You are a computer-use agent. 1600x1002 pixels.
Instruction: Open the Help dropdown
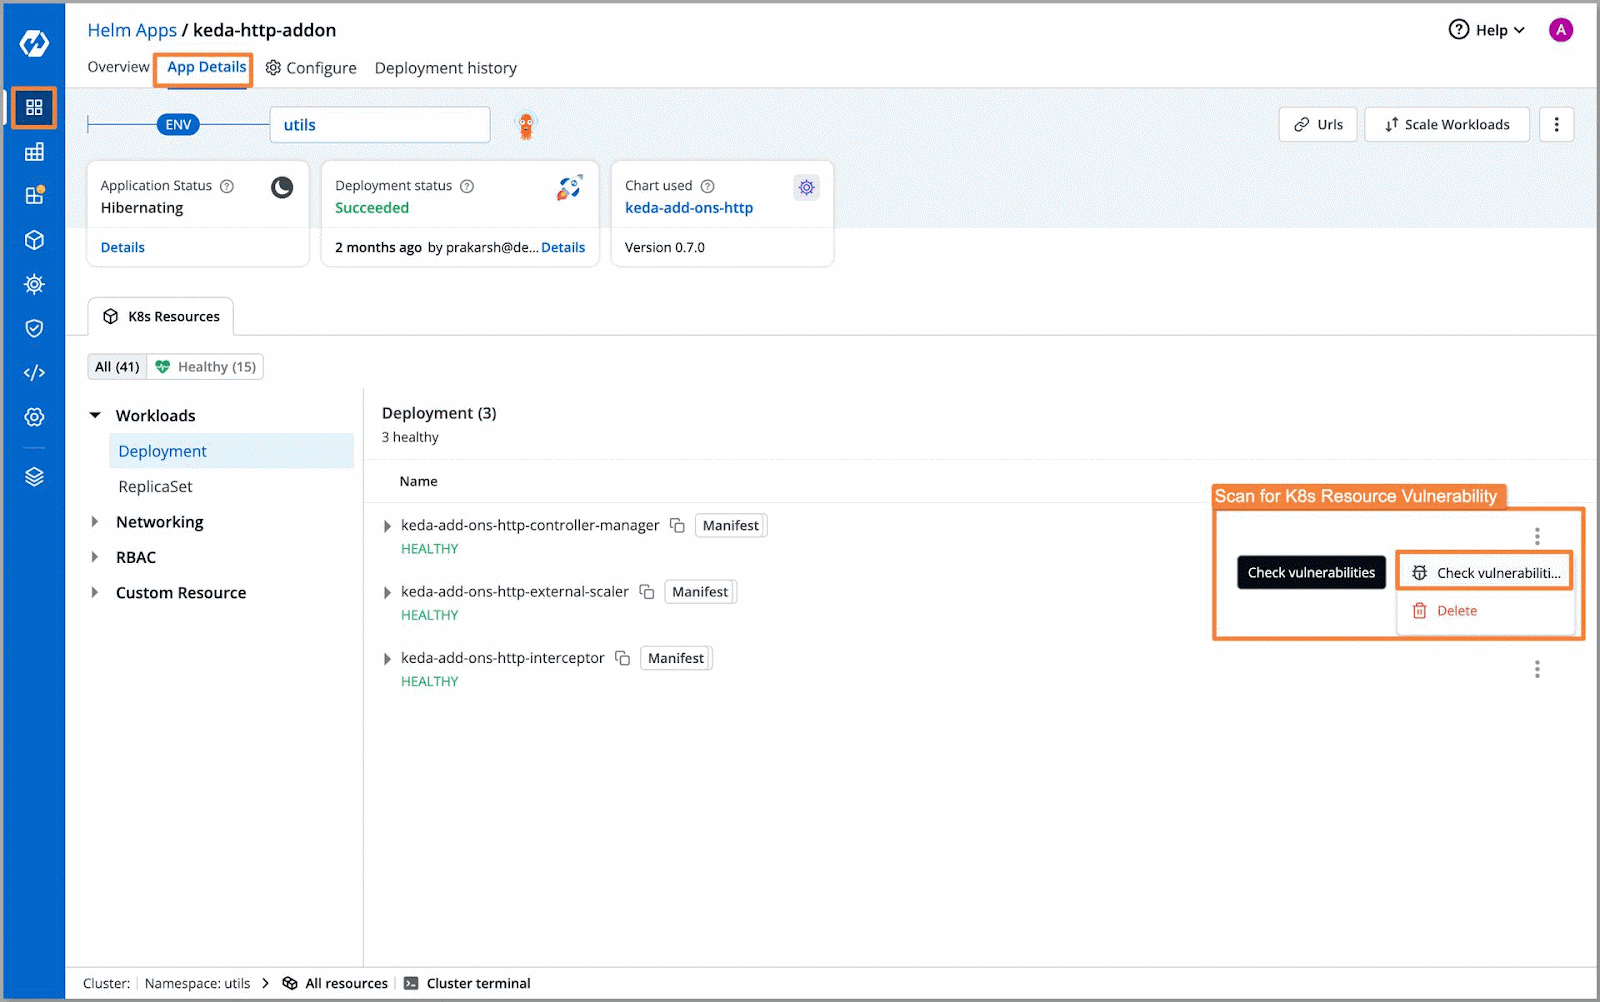[1487, 30]
